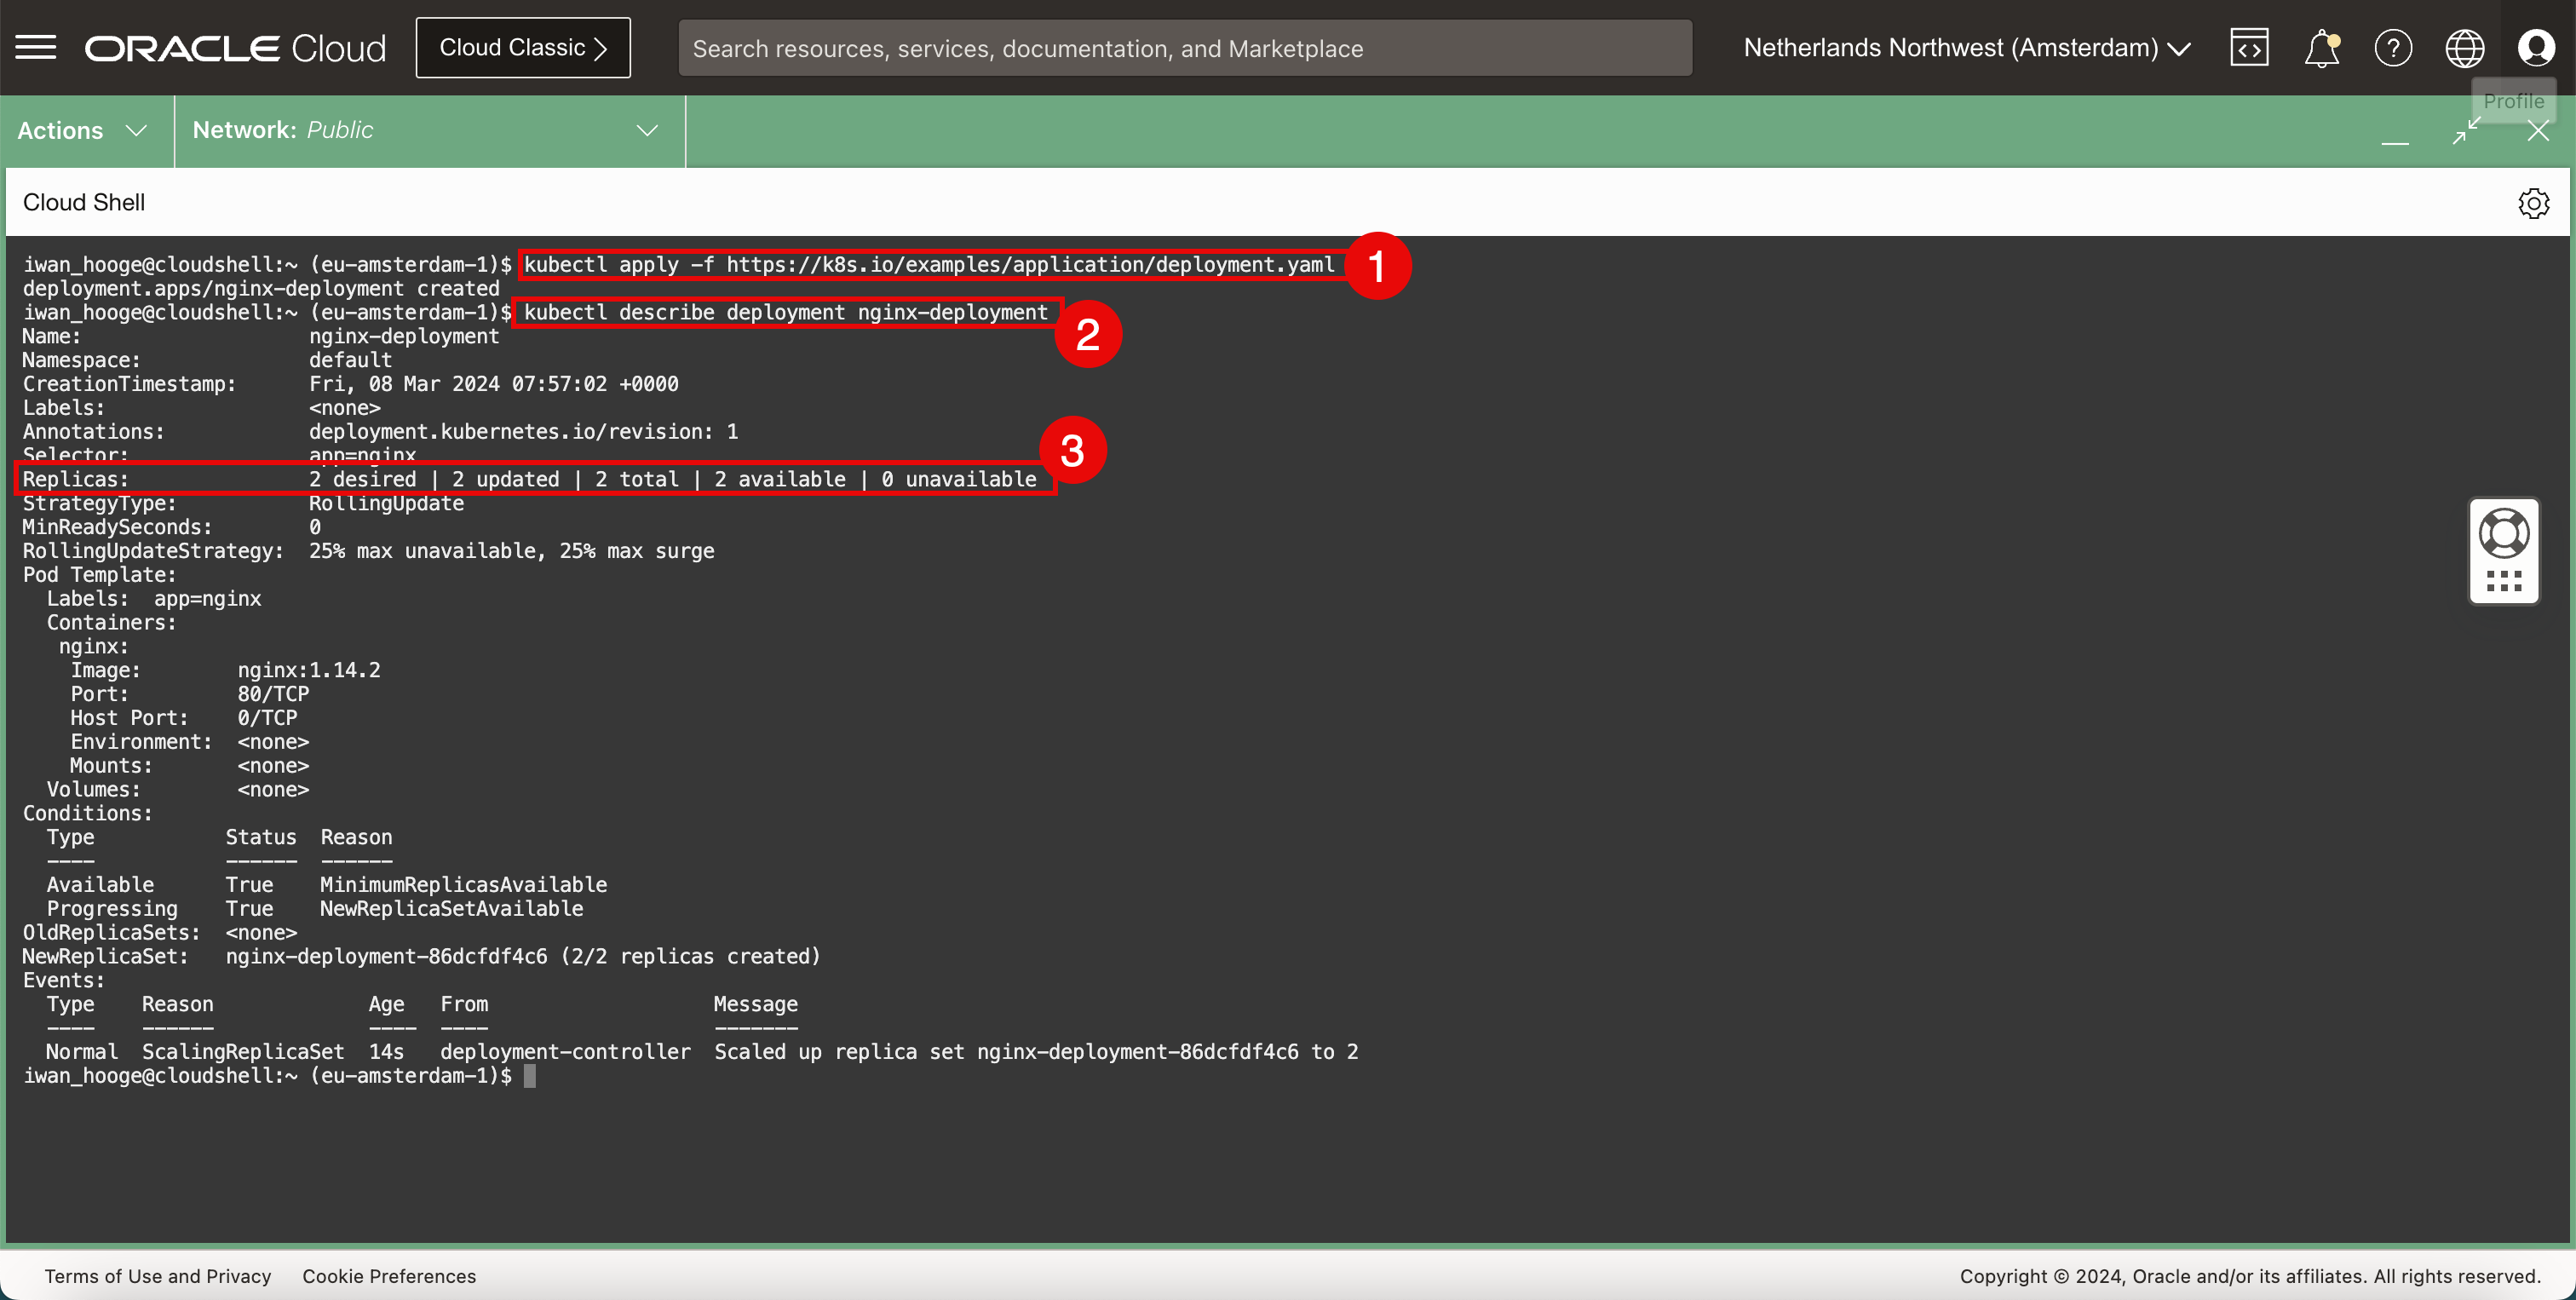Click the Oracle Cloud logo
Image resolution: width=2576 pixels, height=1300 pixels.
click(236, 48)
